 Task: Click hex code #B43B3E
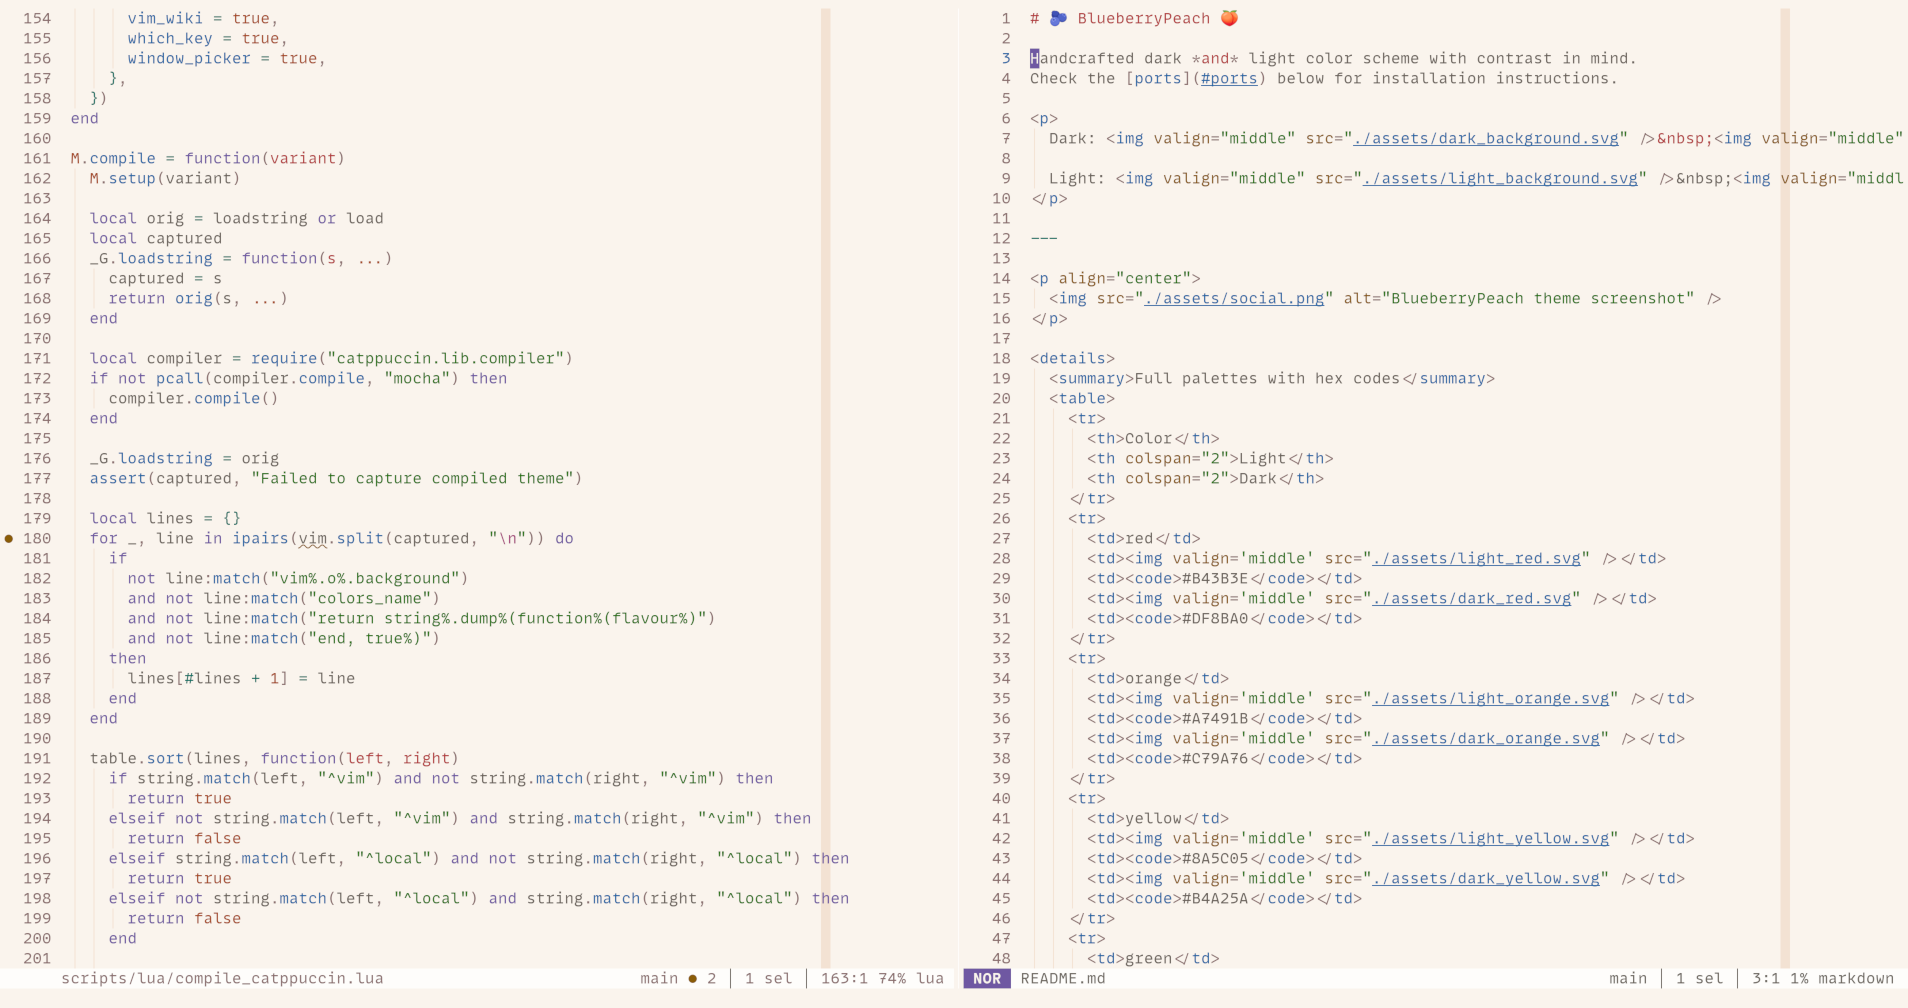[x=1215, y=578]
